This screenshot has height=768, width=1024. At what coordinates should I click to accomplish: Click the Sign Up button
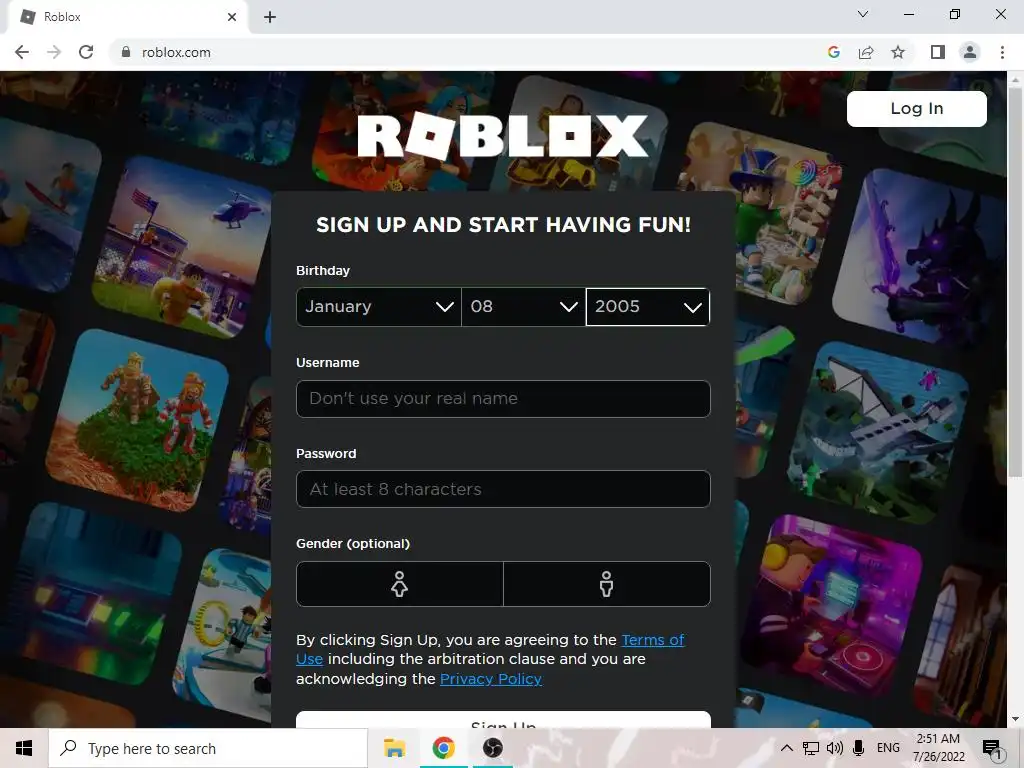(503, 720)
